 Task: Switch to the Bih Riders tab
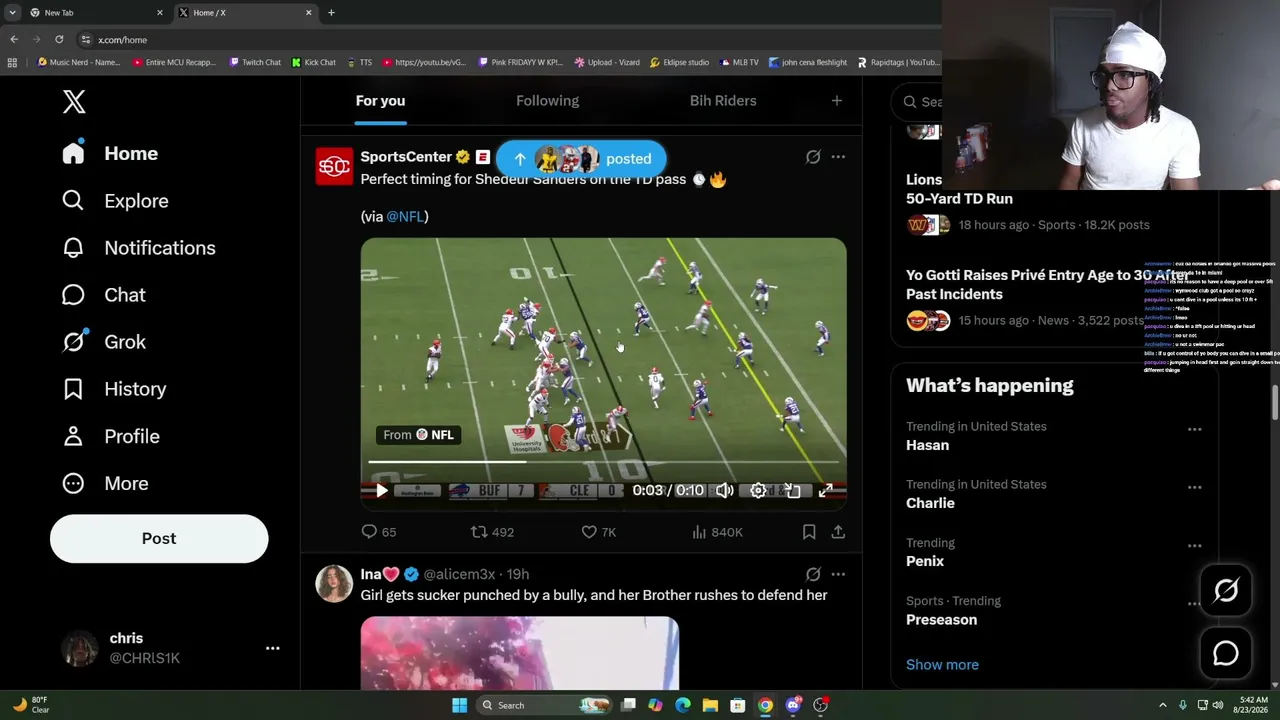pyautogui.click(x=723, y=101)
